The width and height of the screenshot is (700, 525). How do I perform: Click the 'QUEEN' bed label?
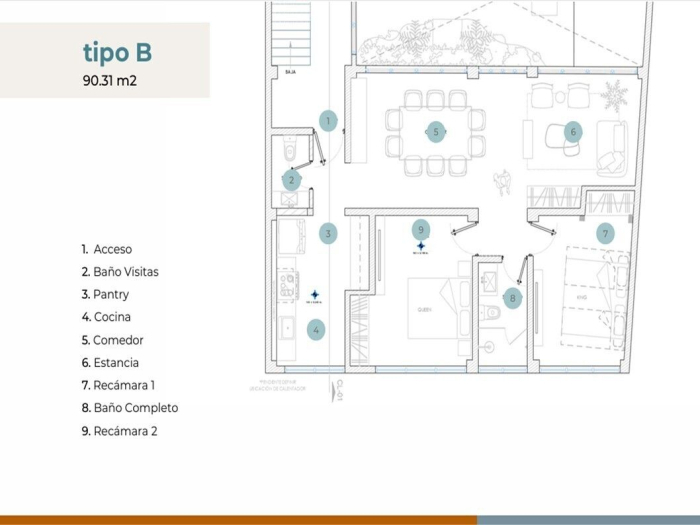point(424,309)
